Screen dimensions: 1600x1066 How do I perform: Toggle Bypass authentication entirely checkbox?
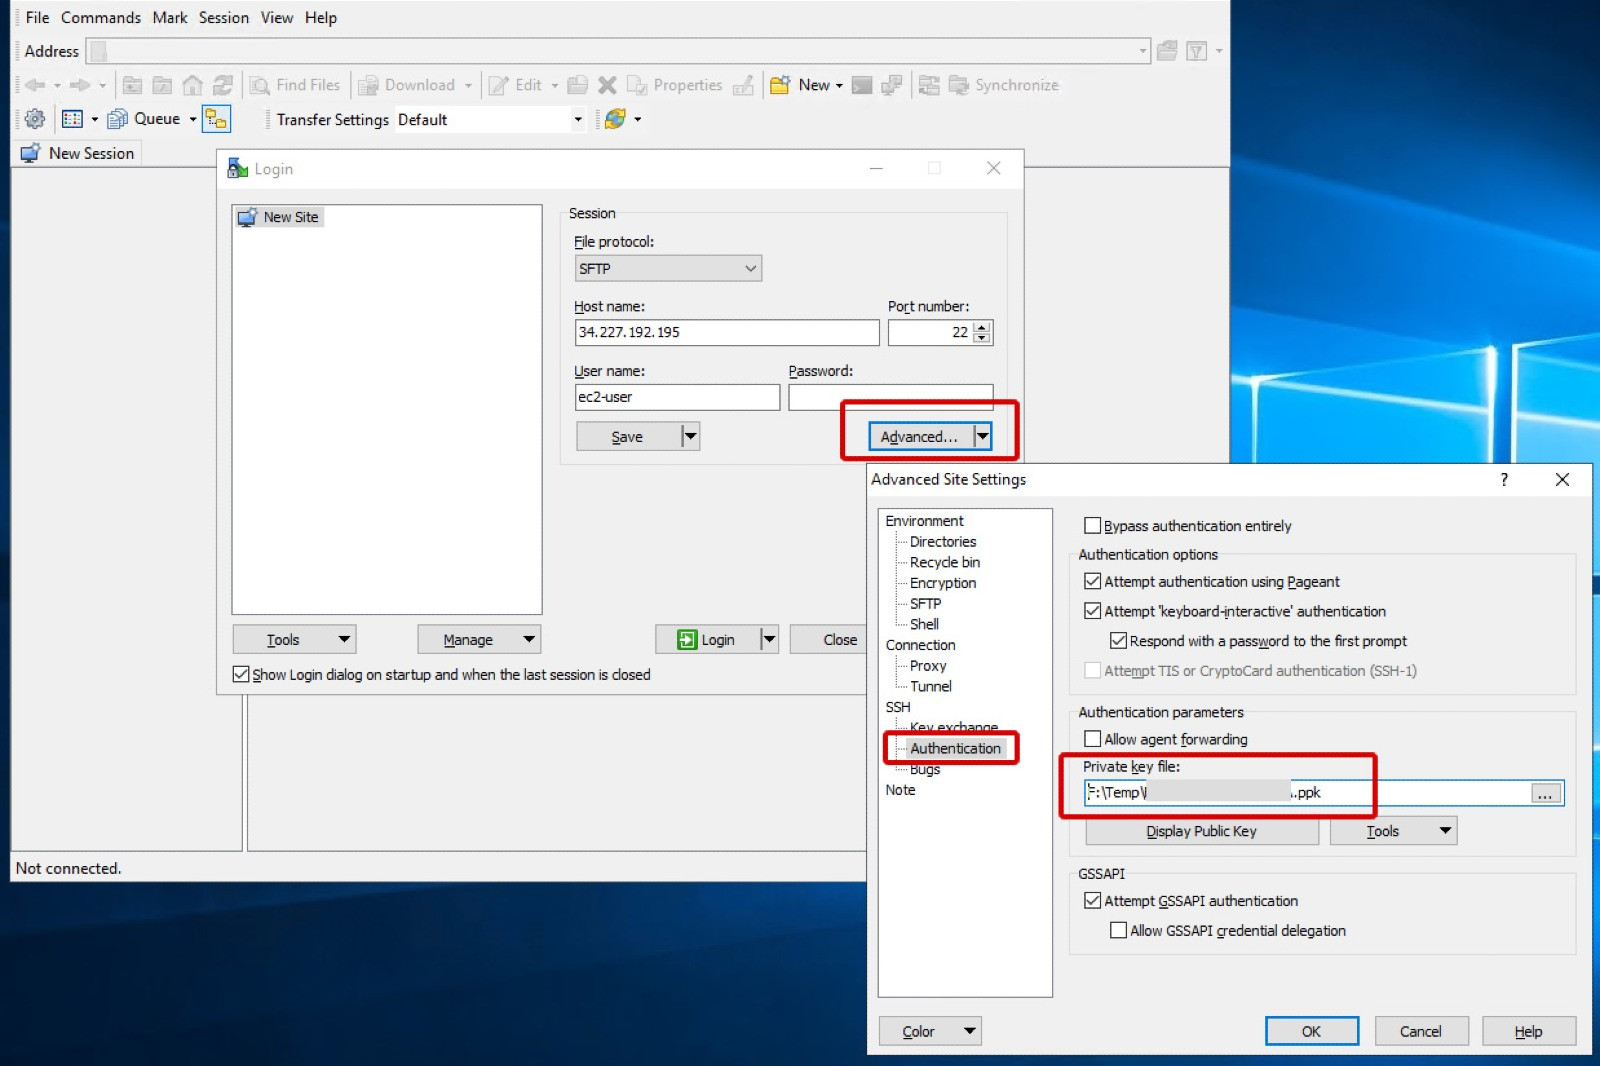pyautogui.click(x=1093, y=526)
